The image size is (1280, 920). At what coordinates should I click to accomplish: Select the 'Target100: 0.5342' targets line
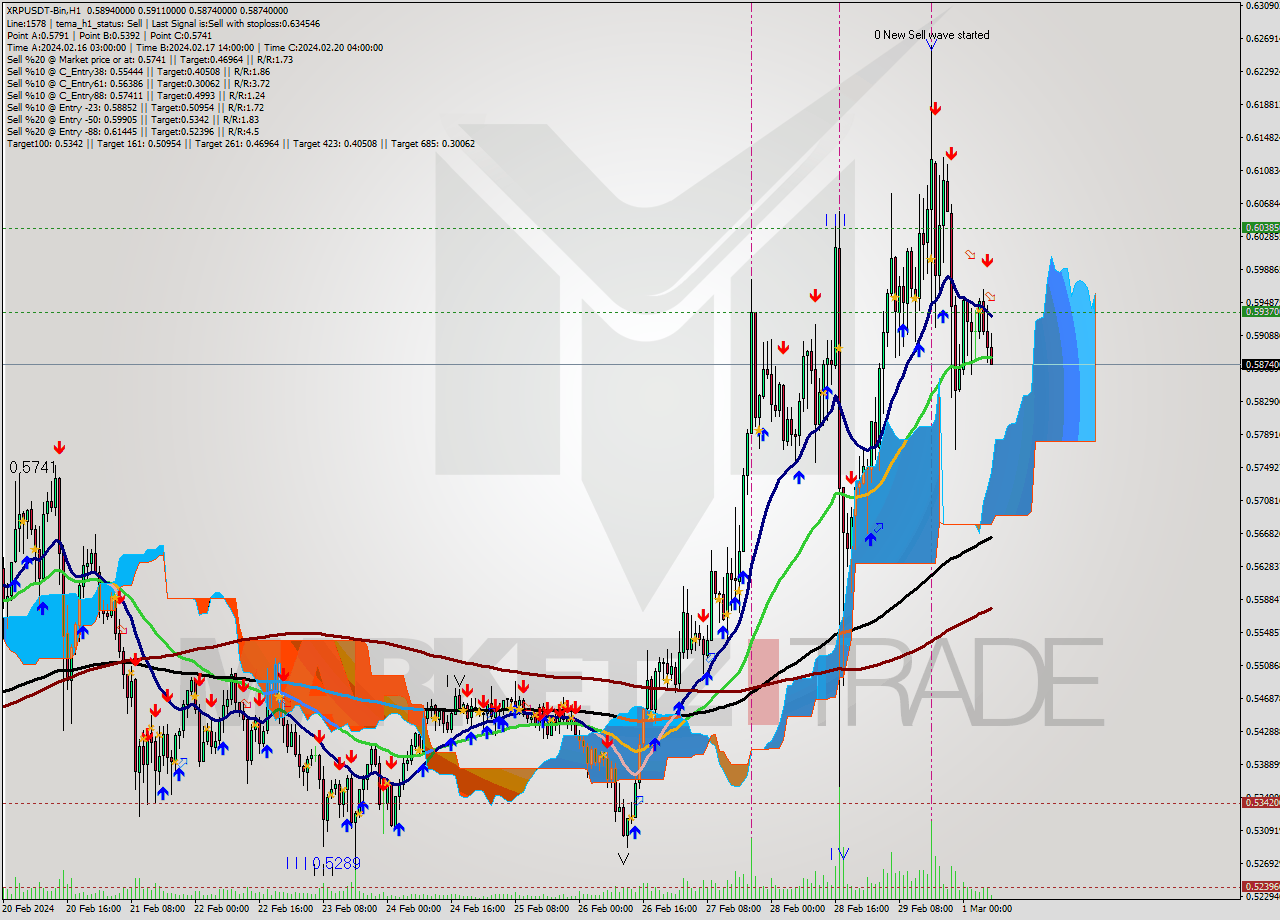[241, 143]
